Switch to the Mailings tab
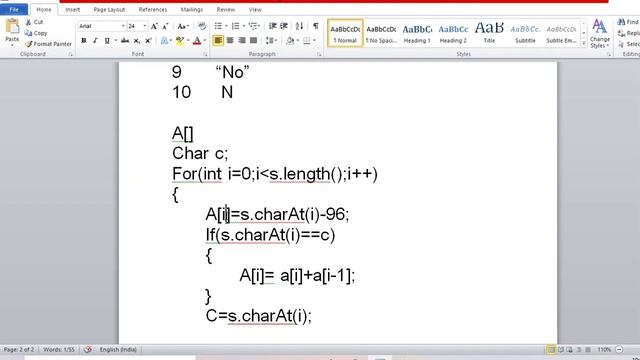The width and height of the screenshot is (640, 360). 191,9
